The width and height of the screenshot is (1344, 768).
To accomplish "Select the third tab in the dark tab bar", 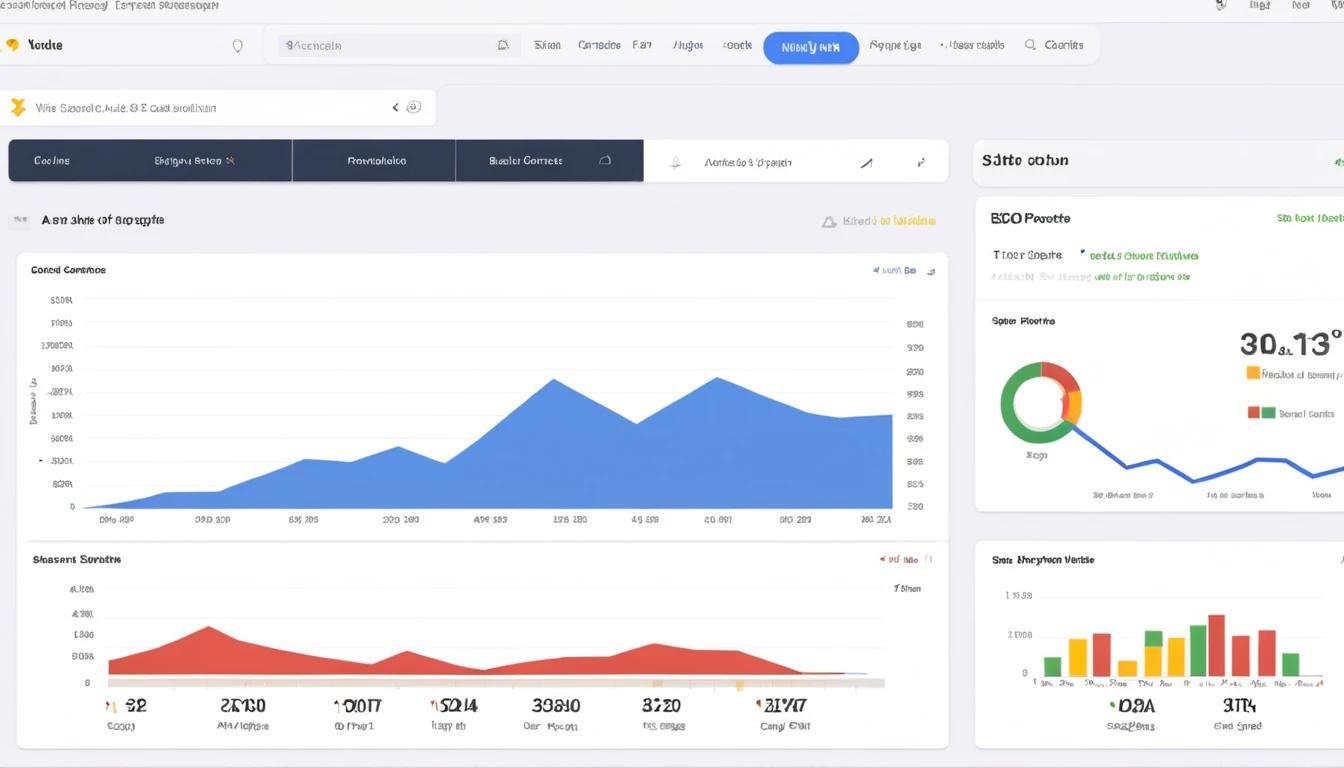I will 376,161.
